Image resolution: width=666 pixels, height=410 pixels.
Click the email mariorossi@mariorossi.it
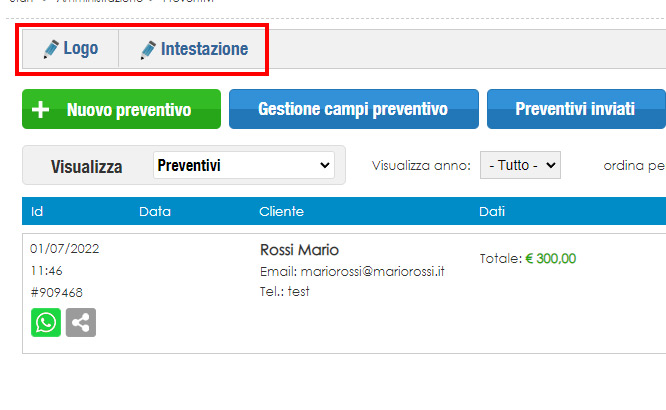coord(373,271)
